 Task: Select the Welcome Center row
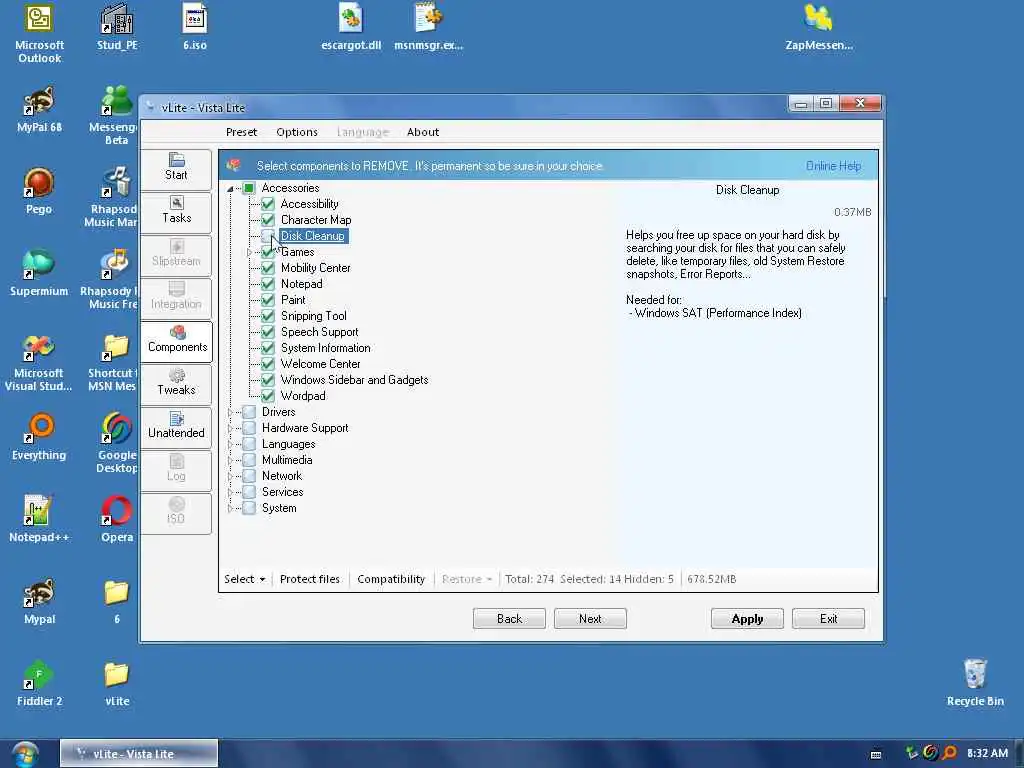(320, 364)
